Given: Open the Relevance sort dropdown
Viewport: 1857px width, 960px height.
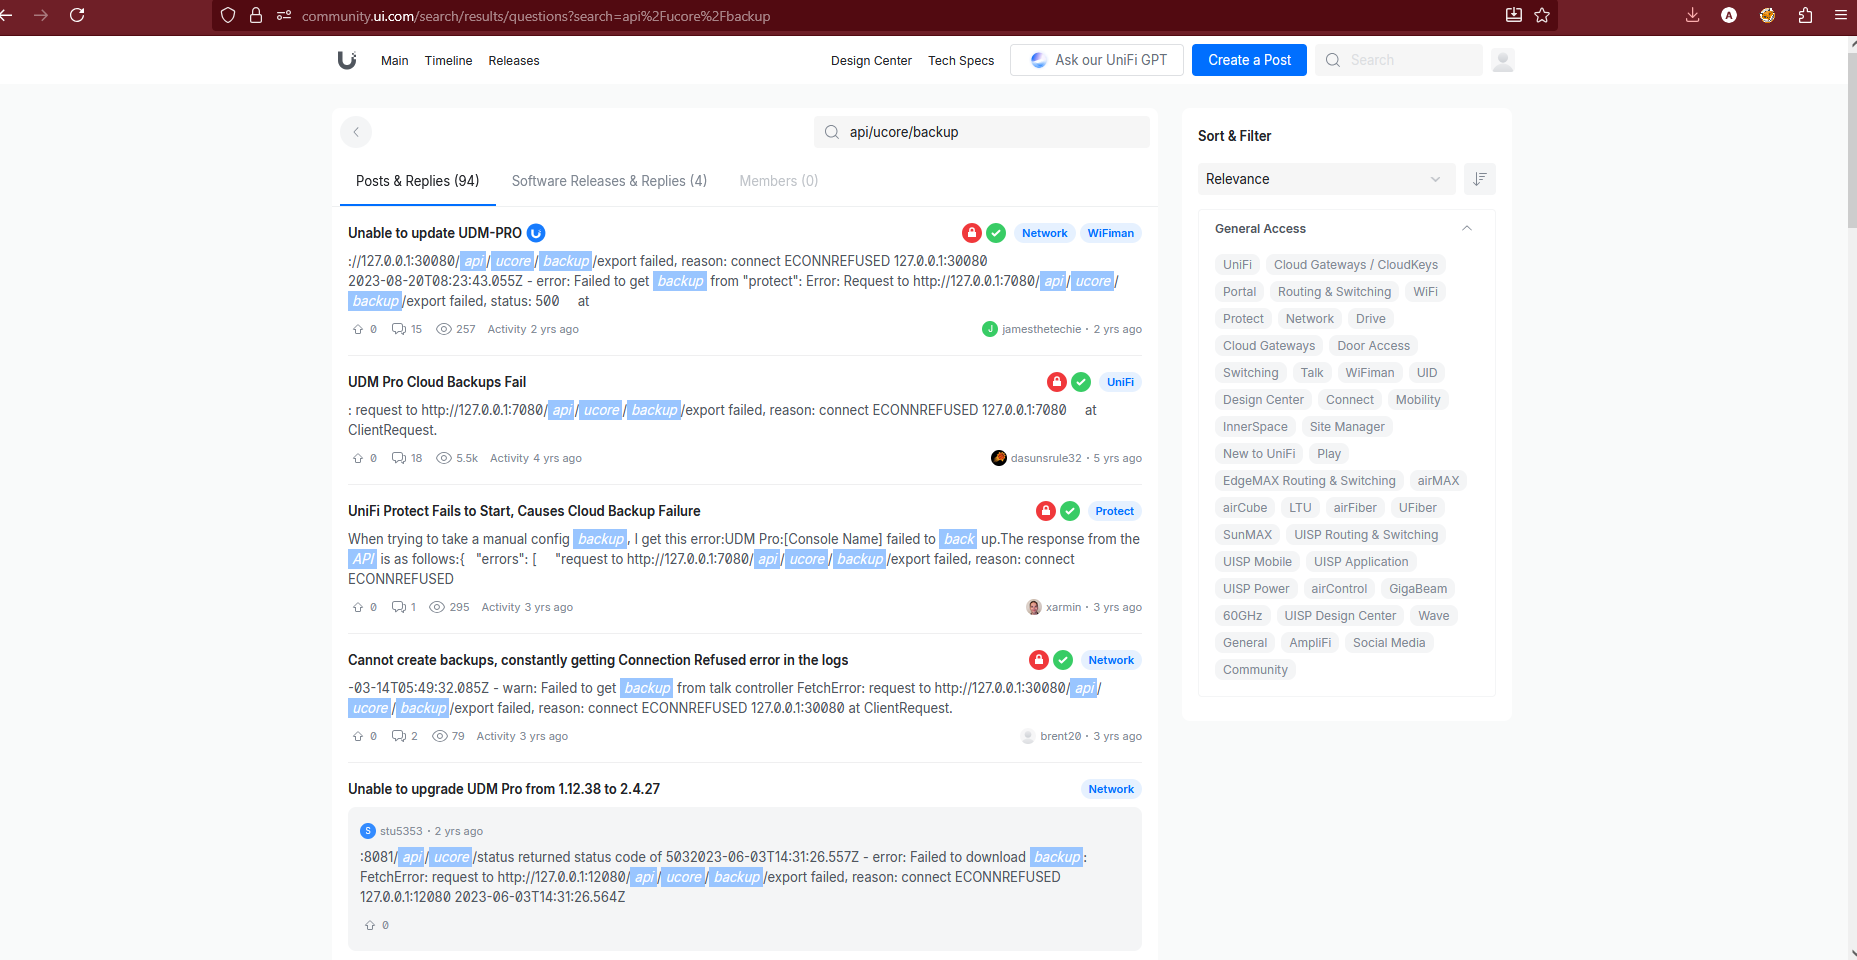Looking at the screenshot, I should (x=1326, y=179).
